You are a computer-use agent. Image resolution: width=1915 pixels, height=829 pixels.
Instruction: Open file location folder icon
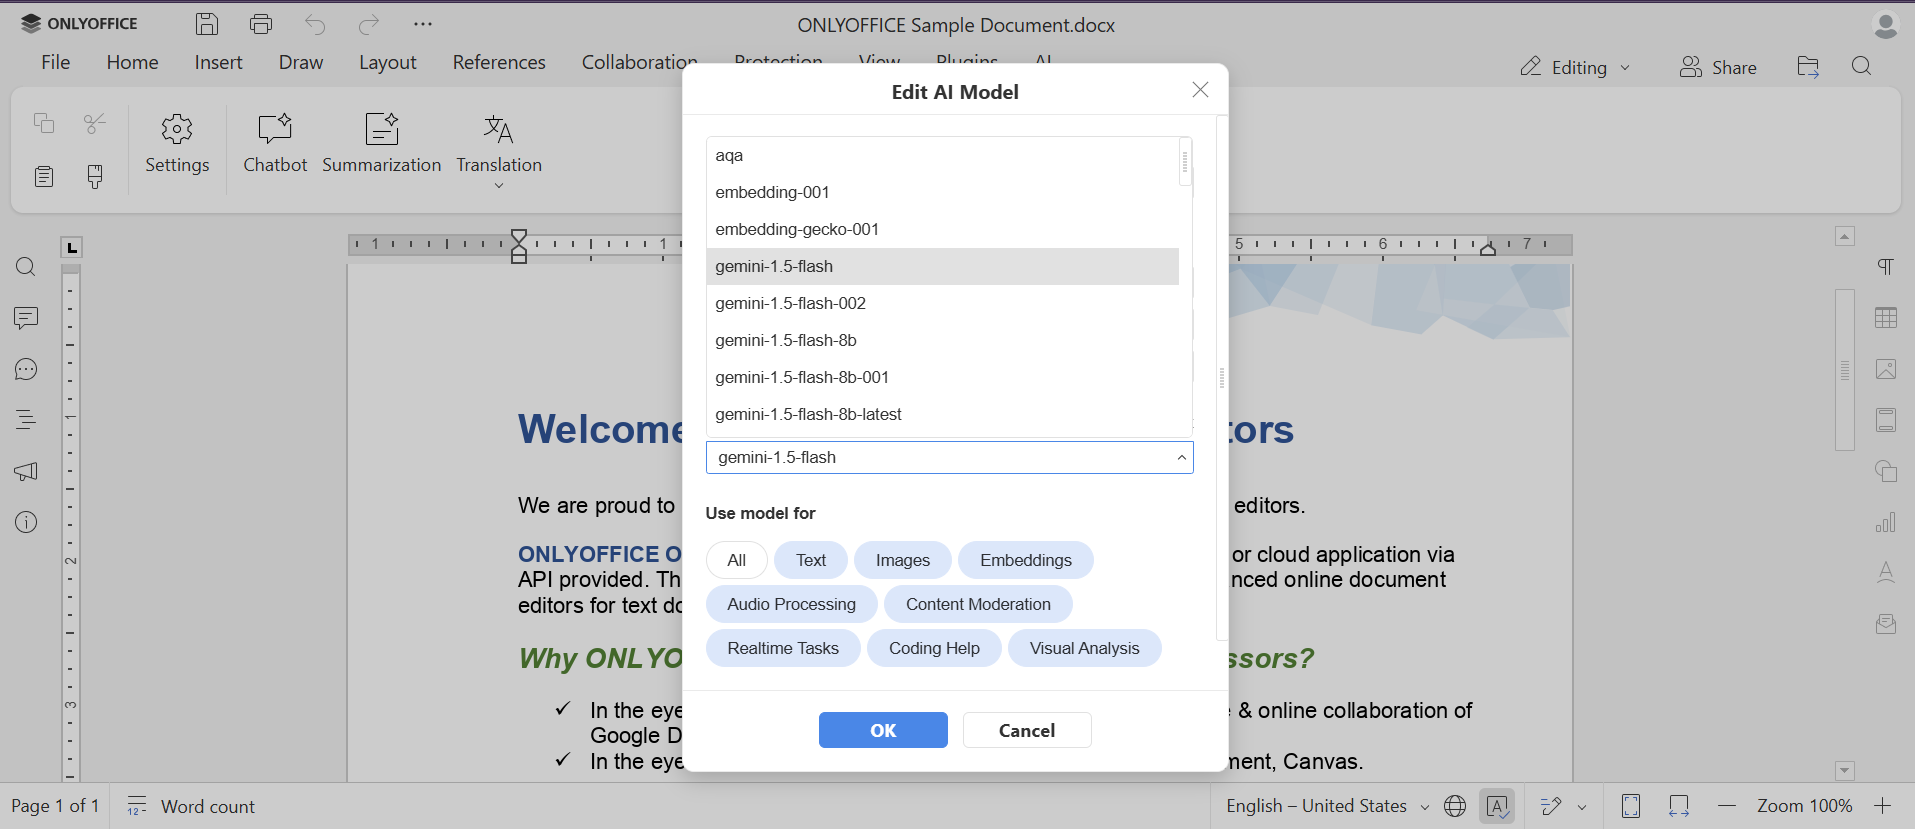[1808, 67]
